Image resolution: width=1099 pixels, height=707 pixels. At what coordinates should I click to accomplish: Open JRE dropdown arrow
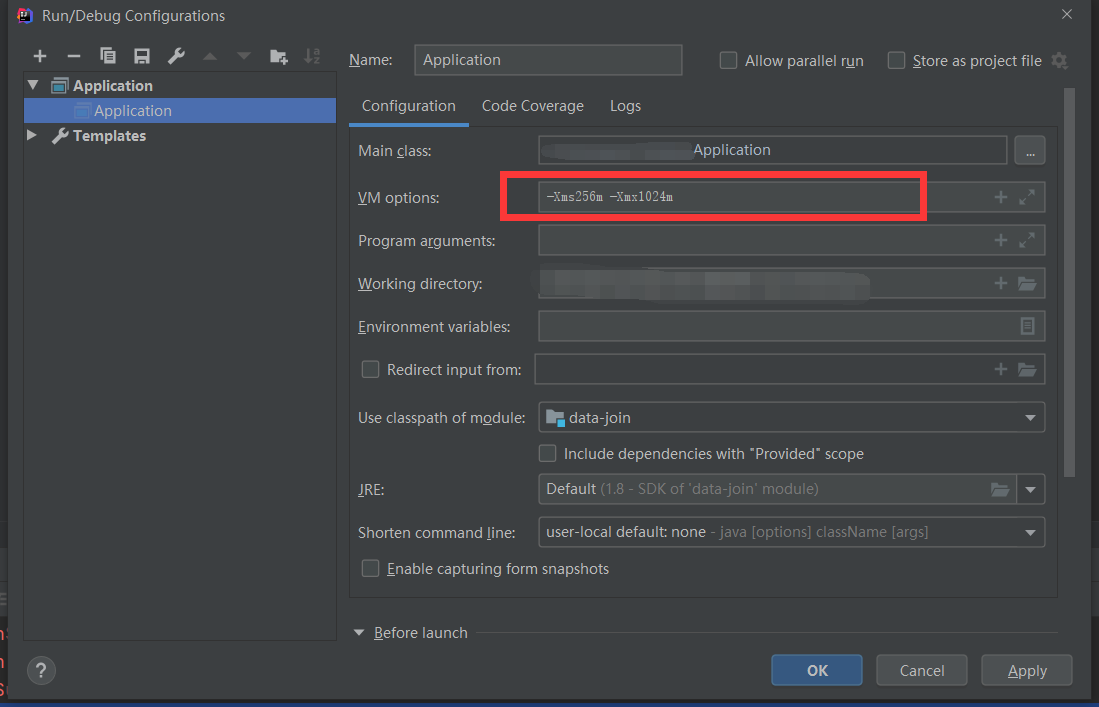(x=1030, y=489)
